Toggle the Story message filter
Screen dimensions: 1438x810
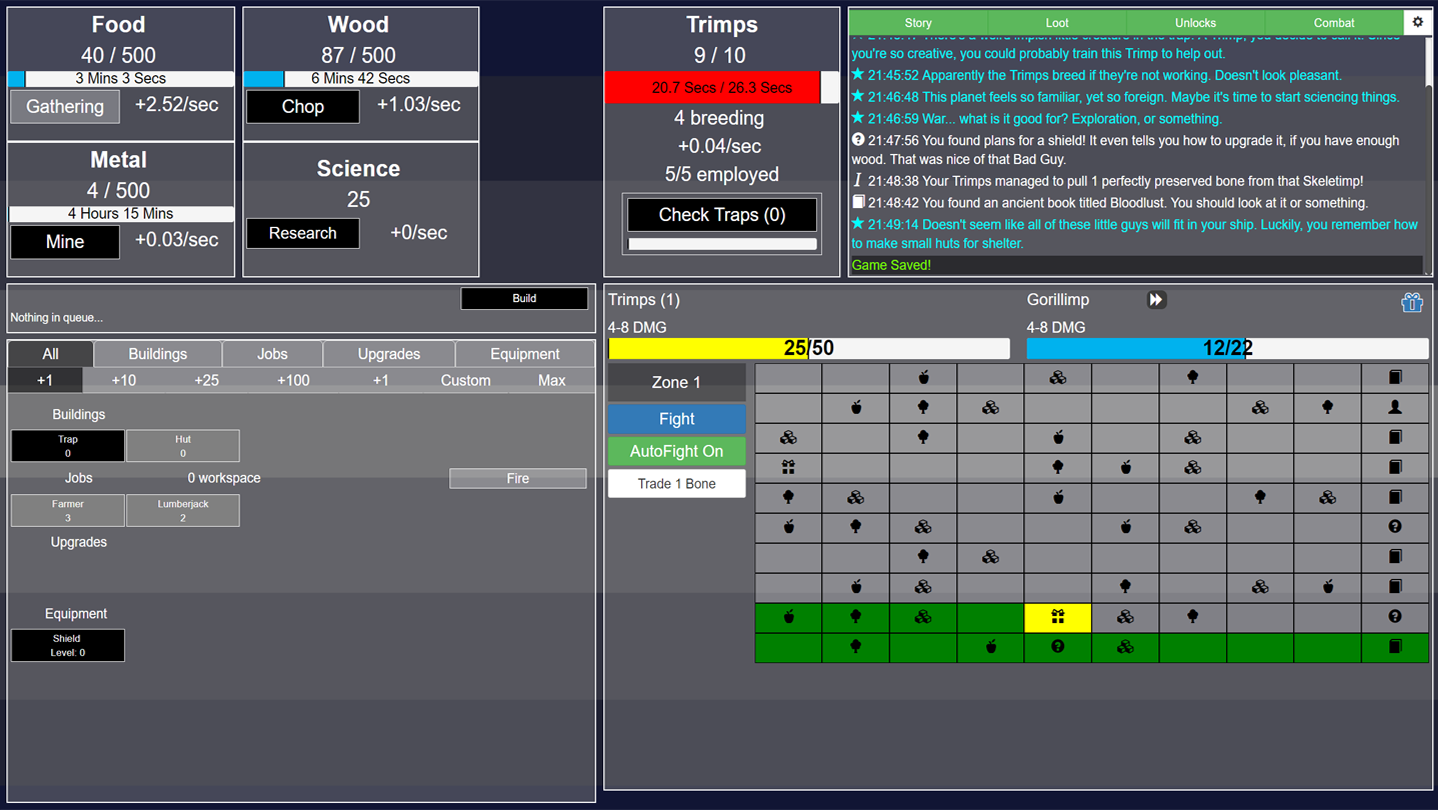[918, 22]
